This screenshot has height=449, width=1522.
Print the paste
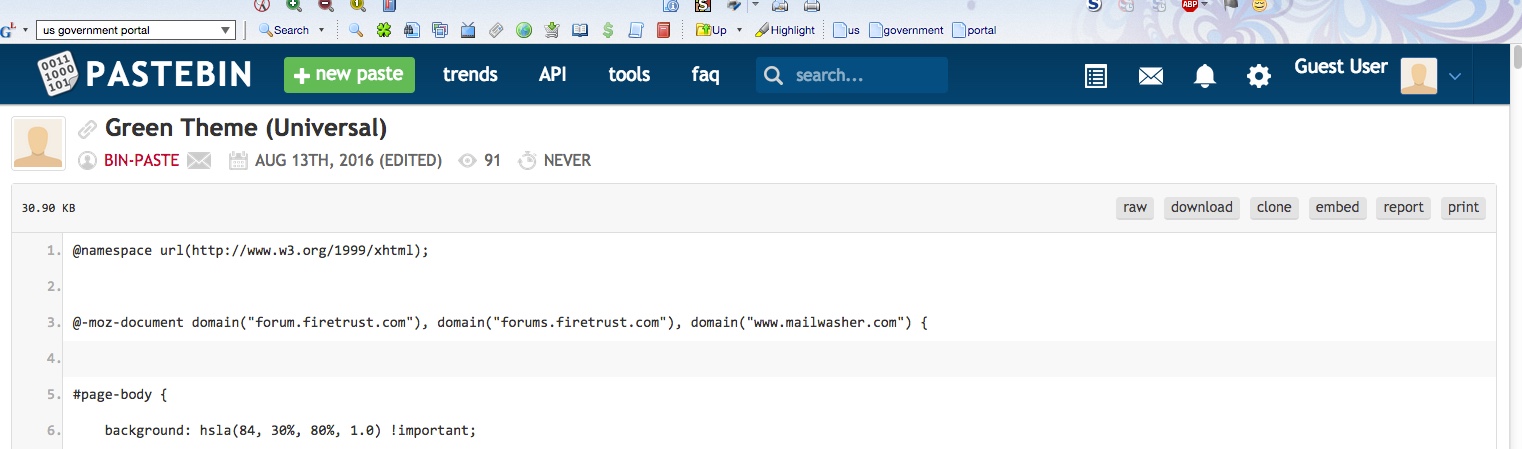(x=1463, y=207)
